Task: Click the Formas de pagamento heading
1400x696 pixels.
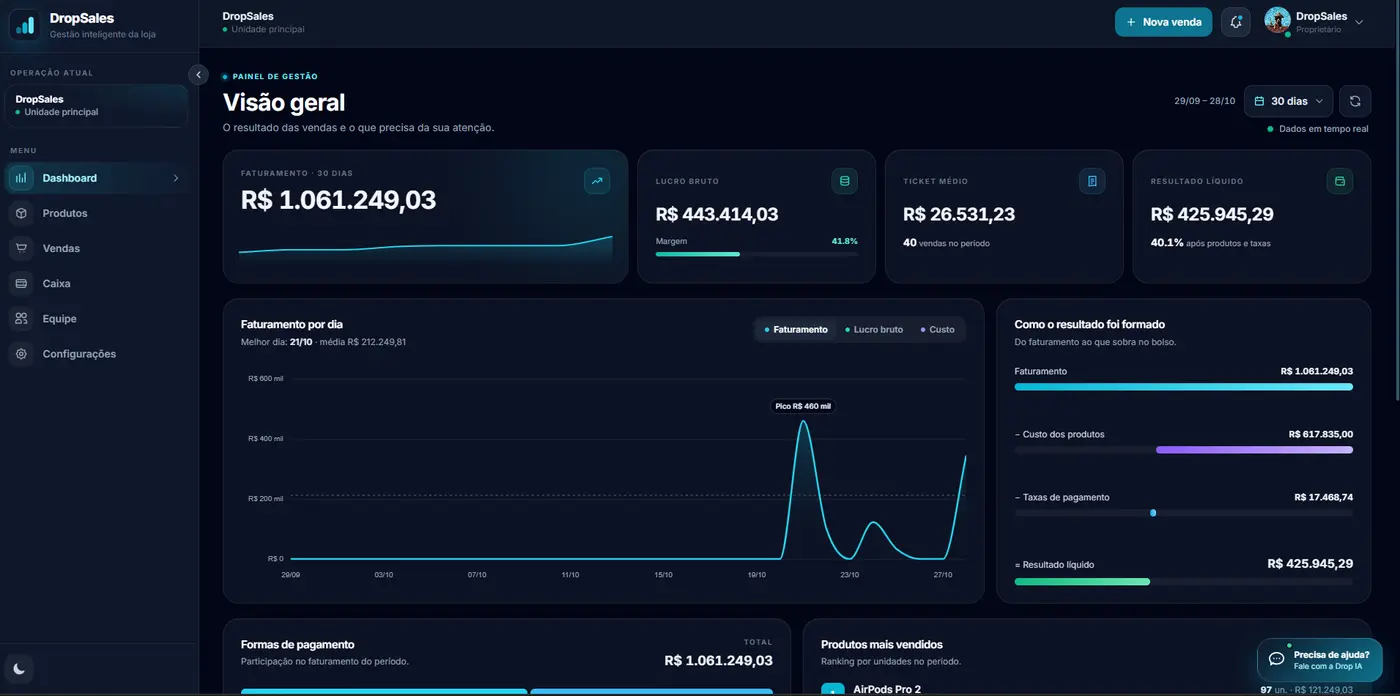Action: [x=298, y=645]
